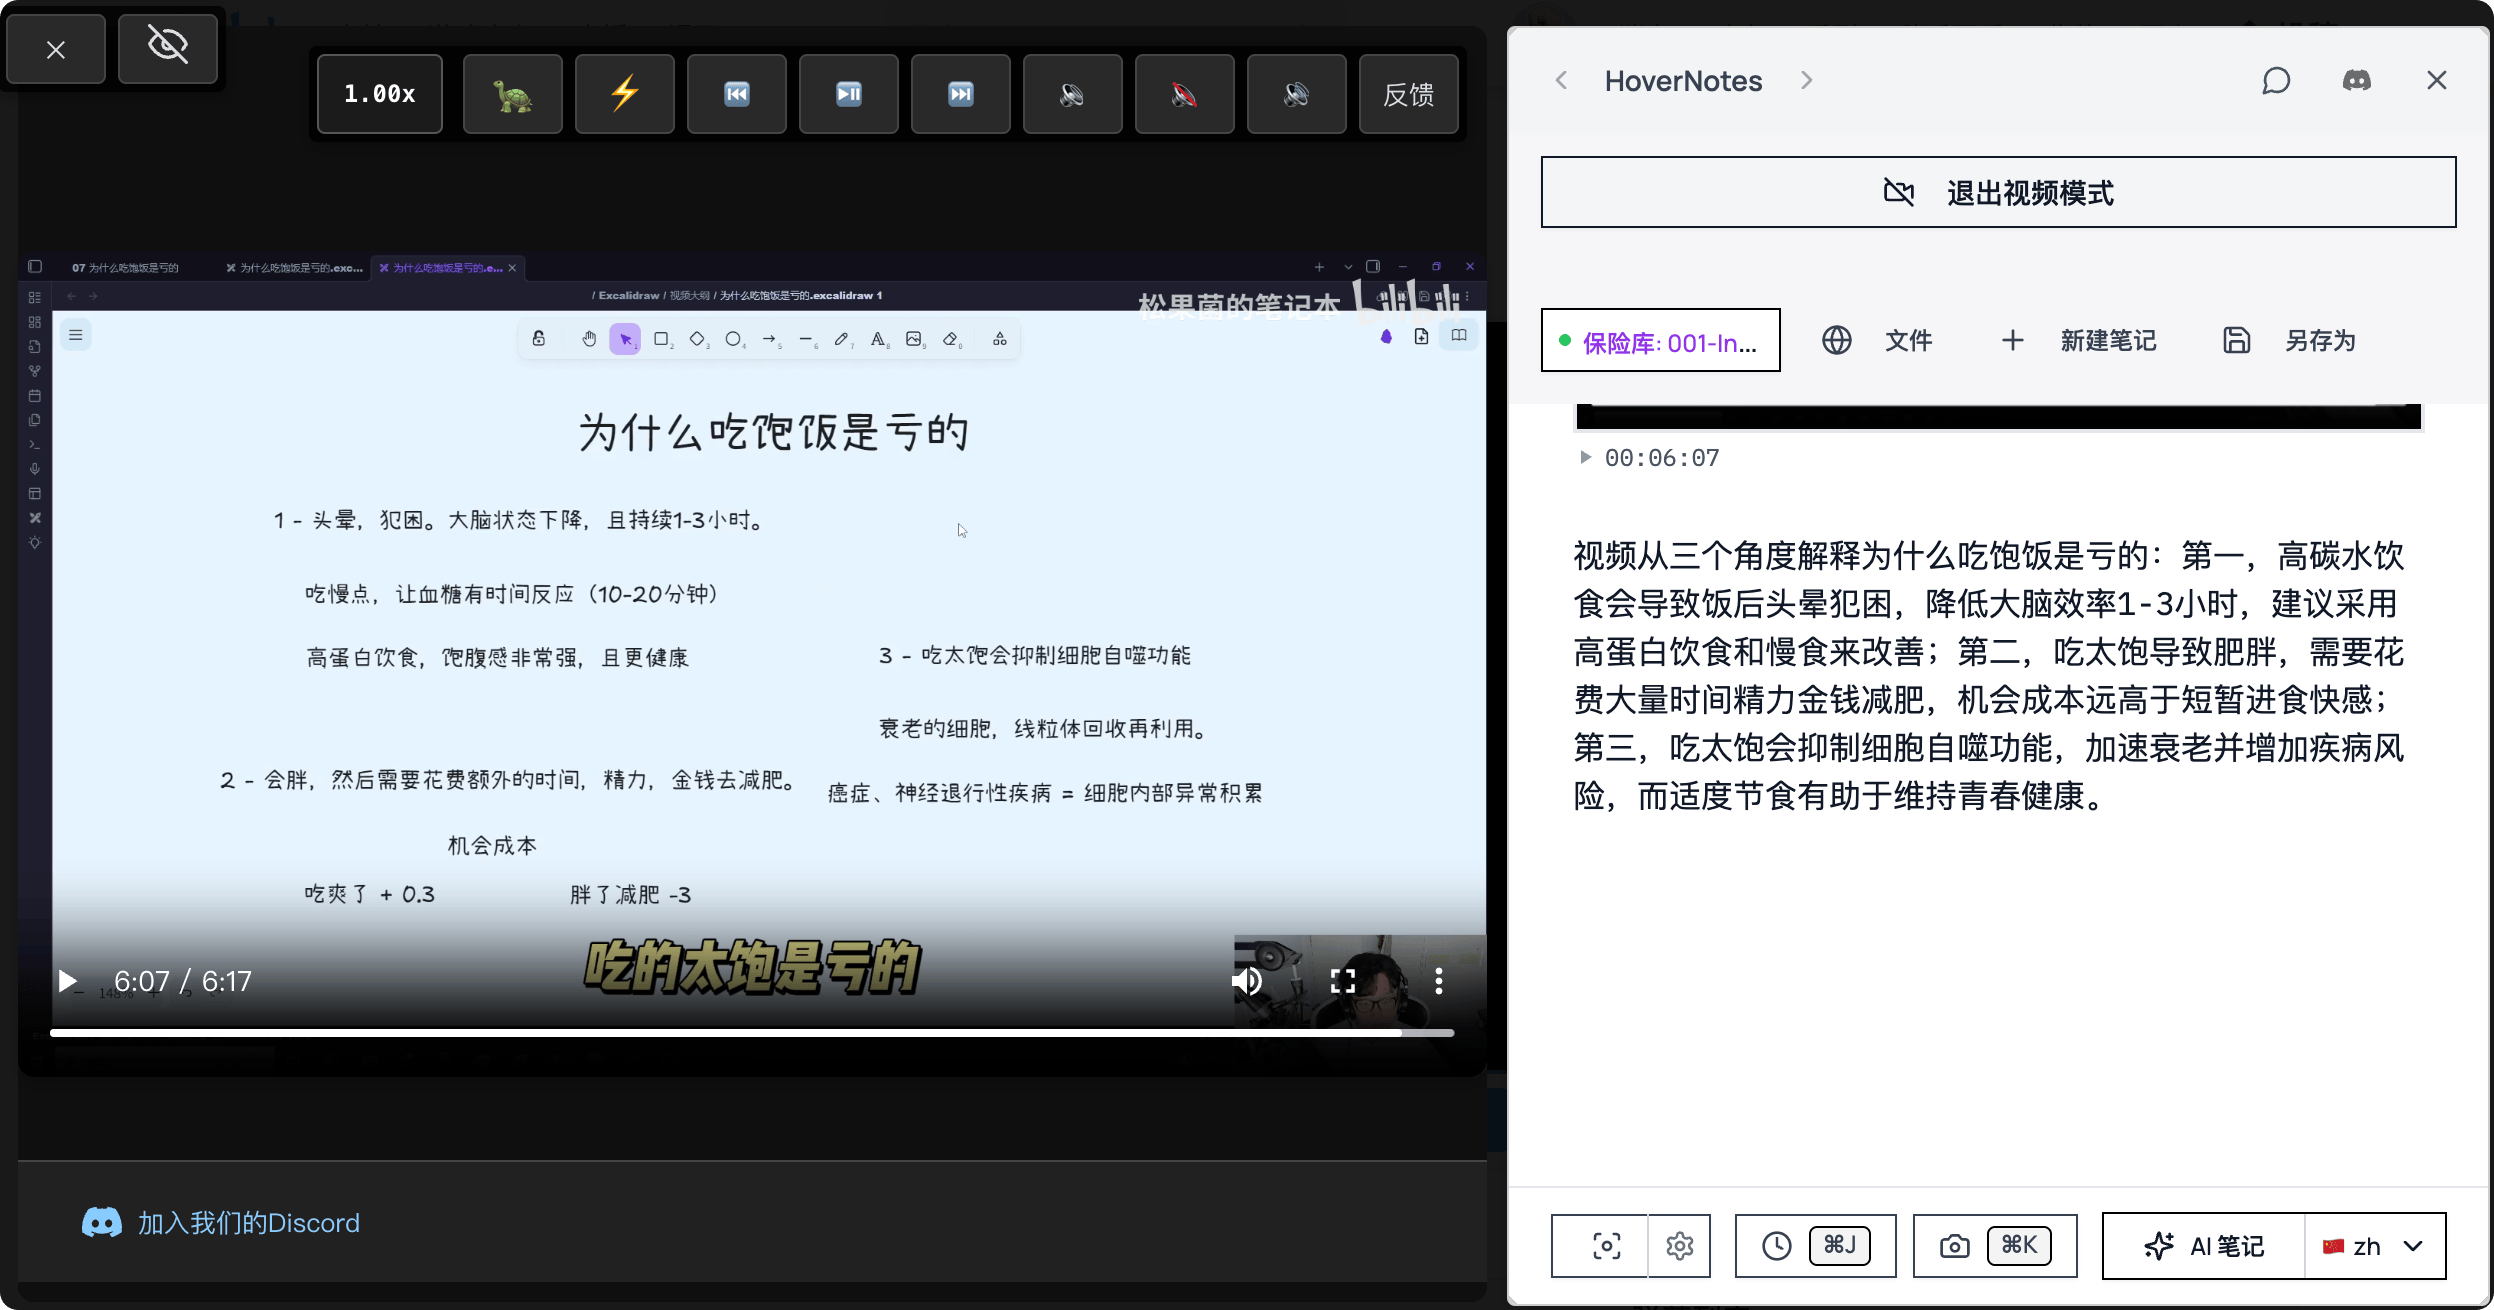Toggle the hide-overlay crossed eye button
2494x1310 pixels.
167,47
